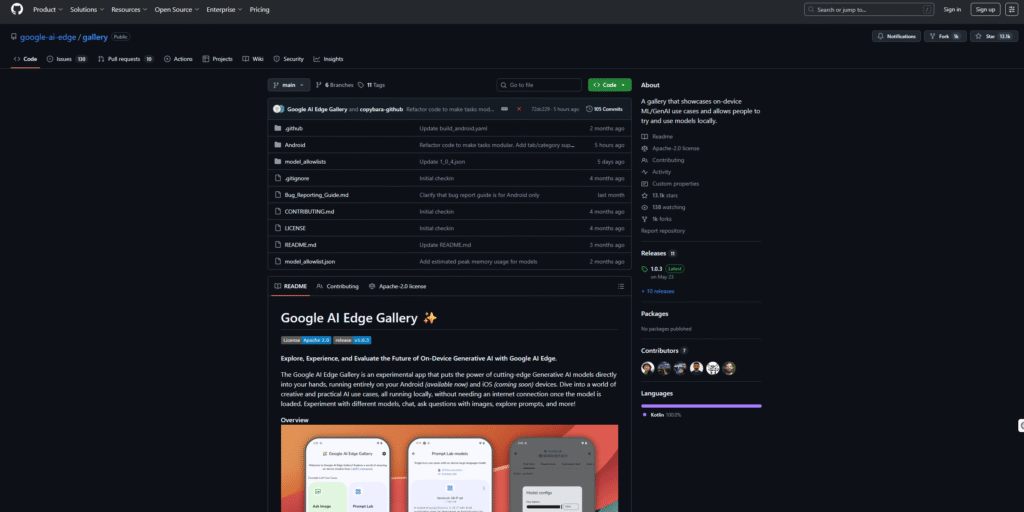Click the release tag icon next to 1.0.3

(645, 268)
